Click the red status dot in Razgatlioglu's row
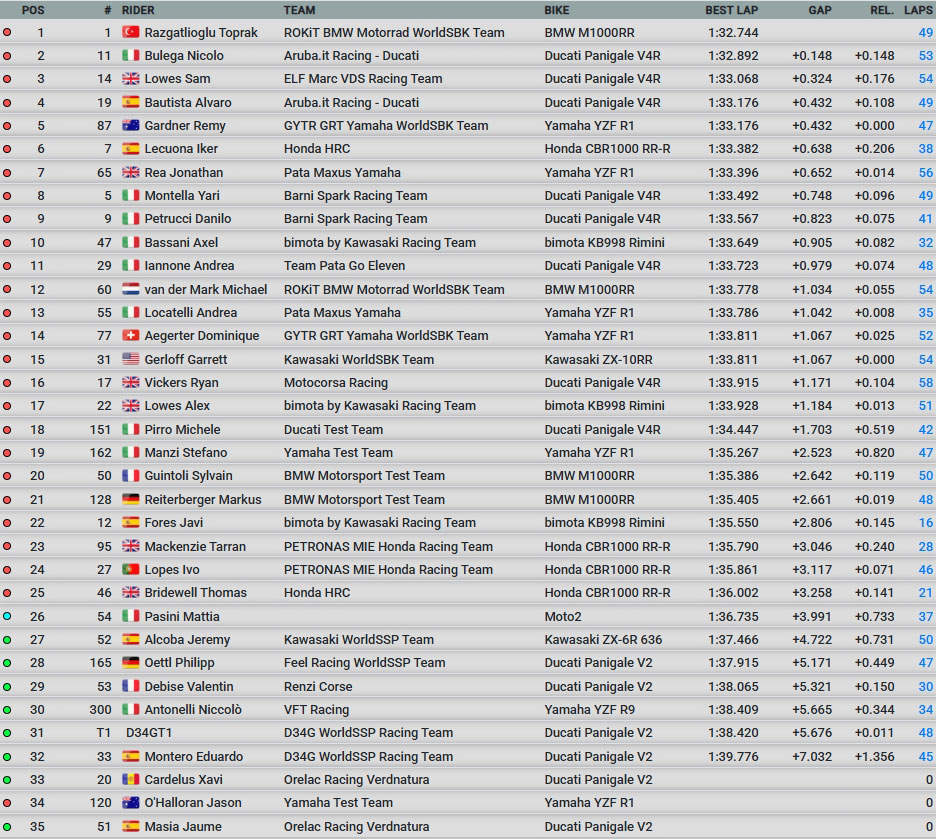 click(x=8, y=32)
